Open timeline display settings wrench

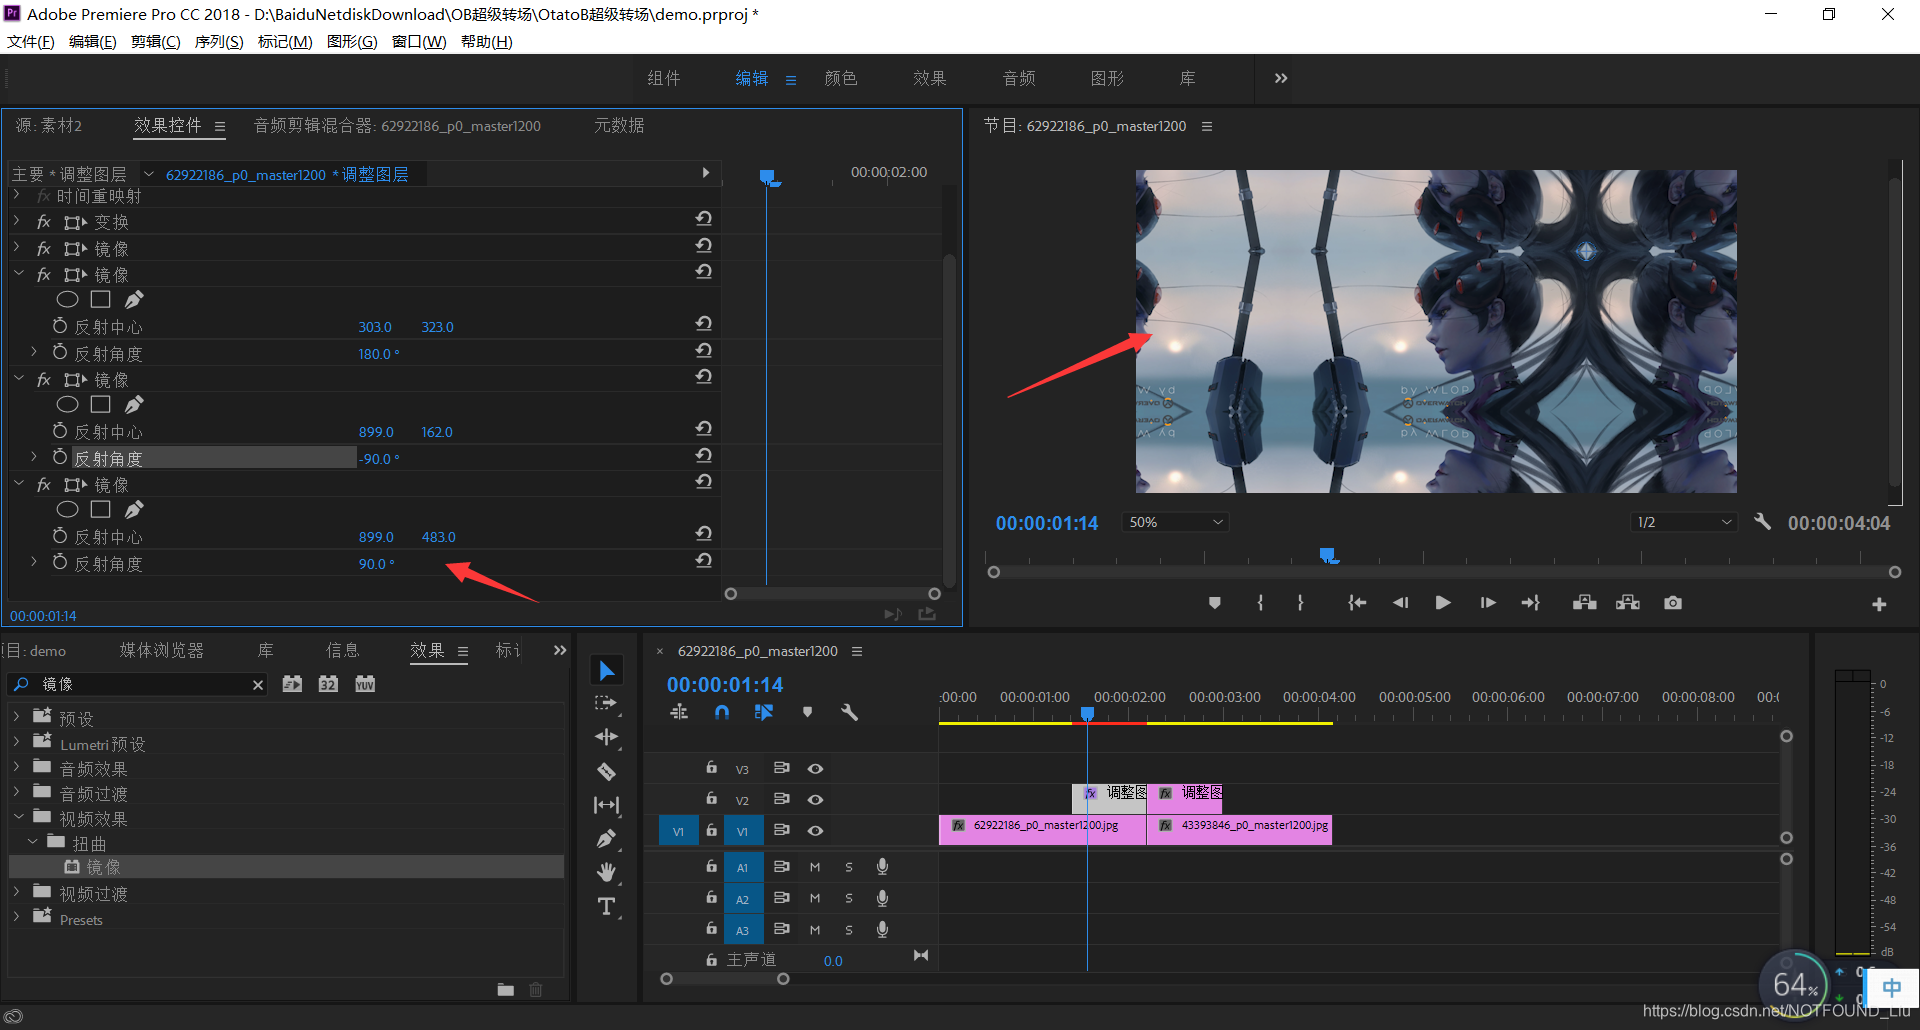point(849,712)
